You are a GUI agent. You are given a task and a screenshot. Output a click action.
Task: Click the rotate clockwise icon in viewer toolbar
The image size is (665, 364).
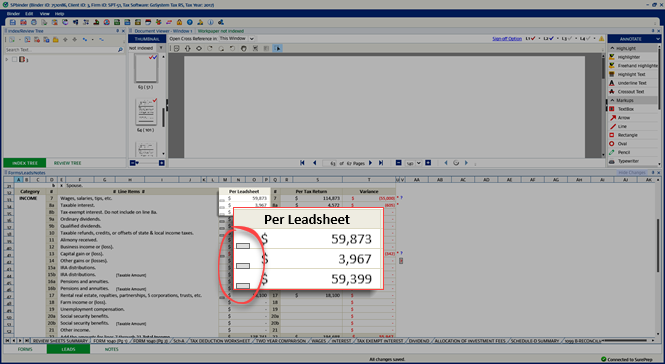(x=210, y=48)
